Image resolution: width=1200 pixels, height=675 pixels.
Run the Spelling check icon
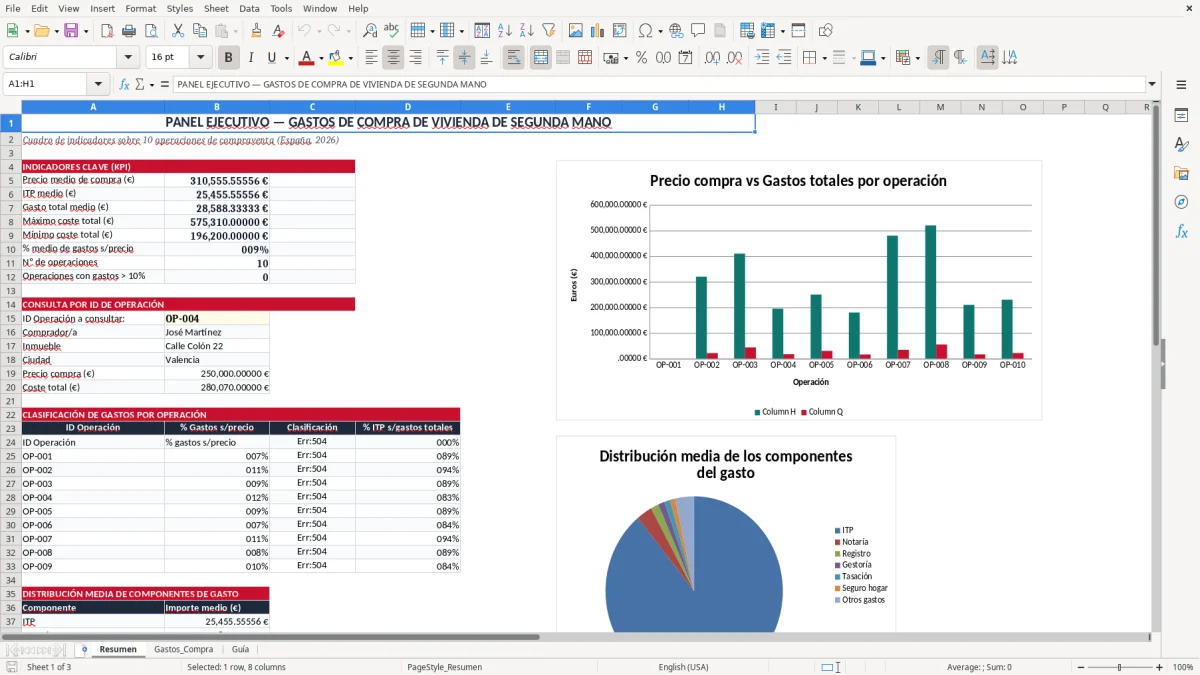tap(391, 31)
